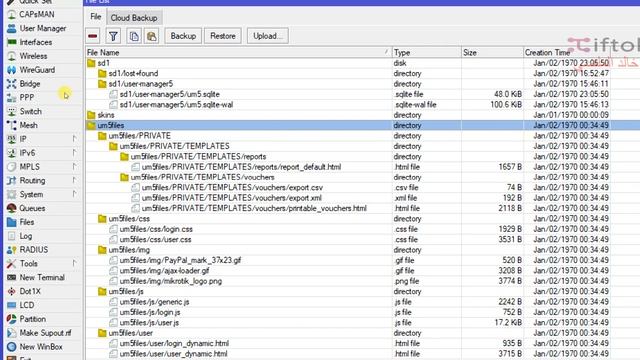Open Dot1X menu
640x360 pixels.
tap(30, 291)
